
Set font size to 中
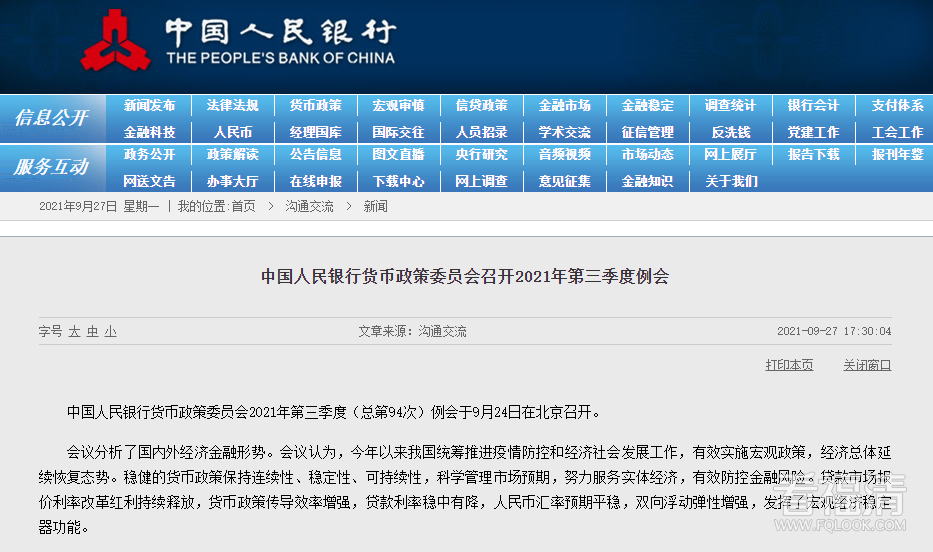pos(92,331)
